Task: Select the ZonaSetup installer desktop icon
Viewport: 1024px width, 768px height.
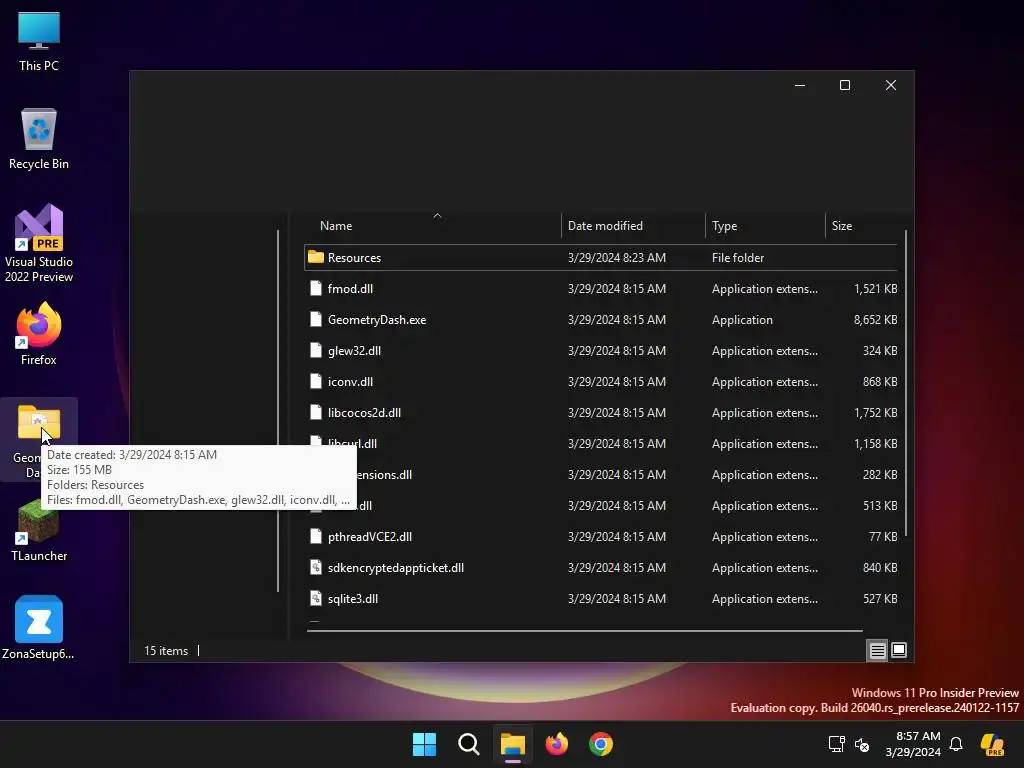Action: [39, 628]
